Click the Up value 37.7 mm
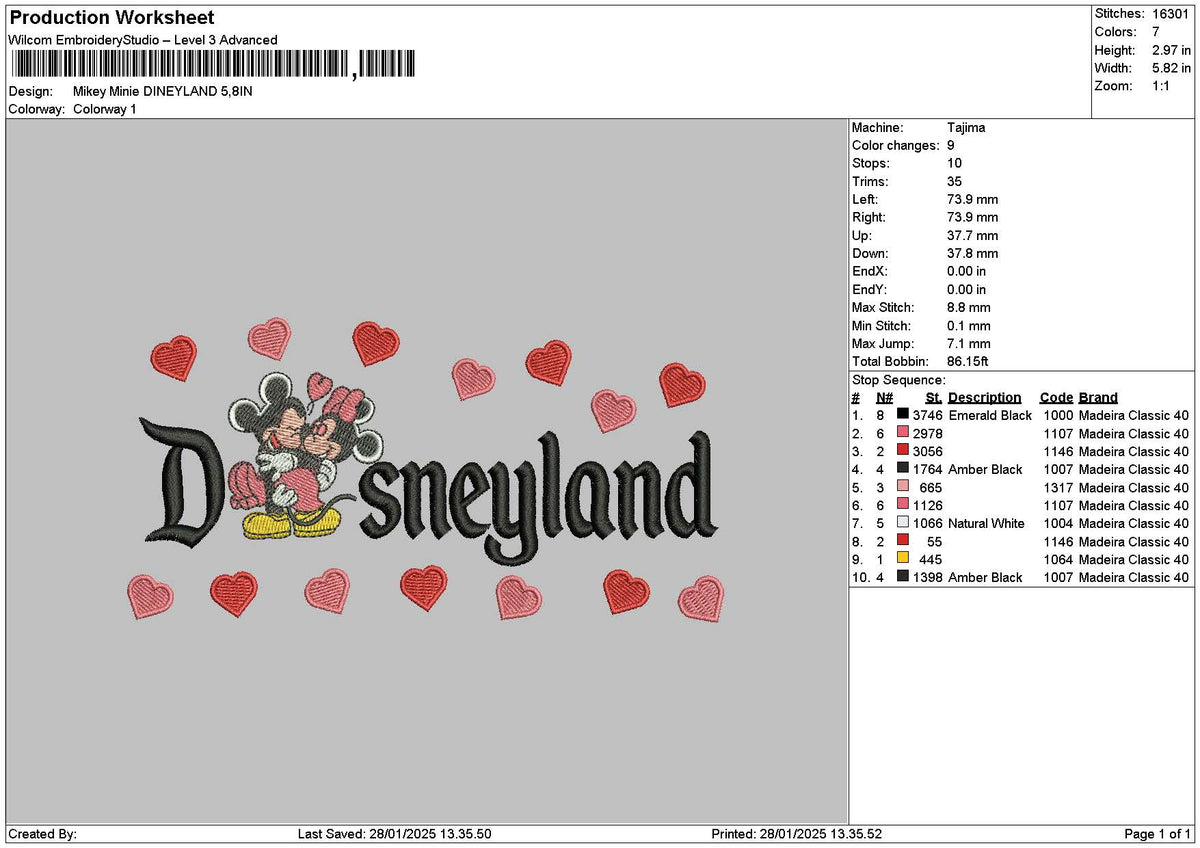Viewport: 1200px width, 848px height. (x=972, y=235)
